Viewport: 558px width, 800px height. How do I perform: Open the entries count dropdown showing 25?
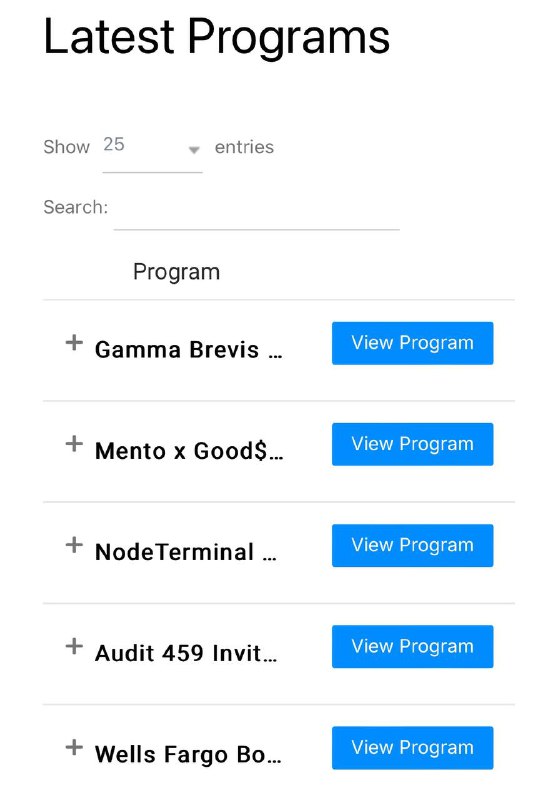[x=152, y=147]
